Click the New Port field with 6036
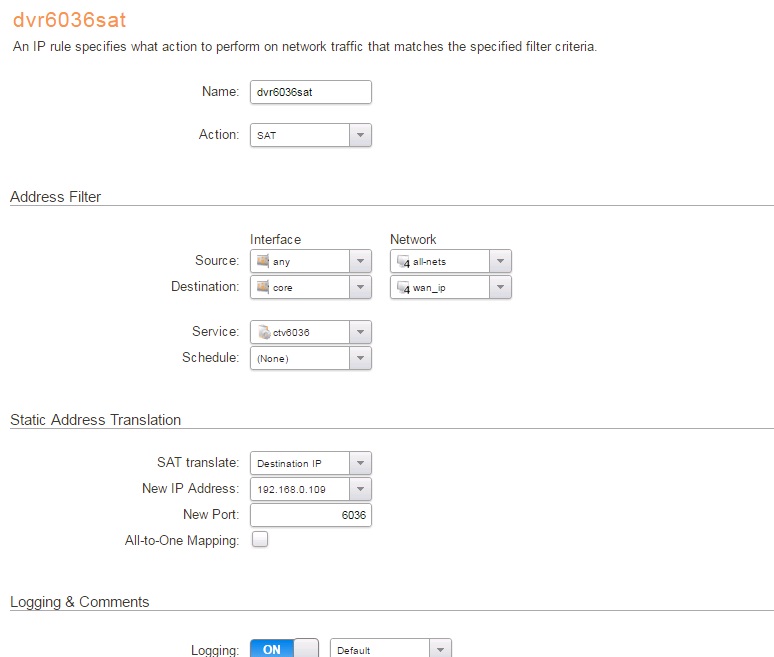Image resolution: width=774 pixels, height=657 pixels. coord(310,515)
